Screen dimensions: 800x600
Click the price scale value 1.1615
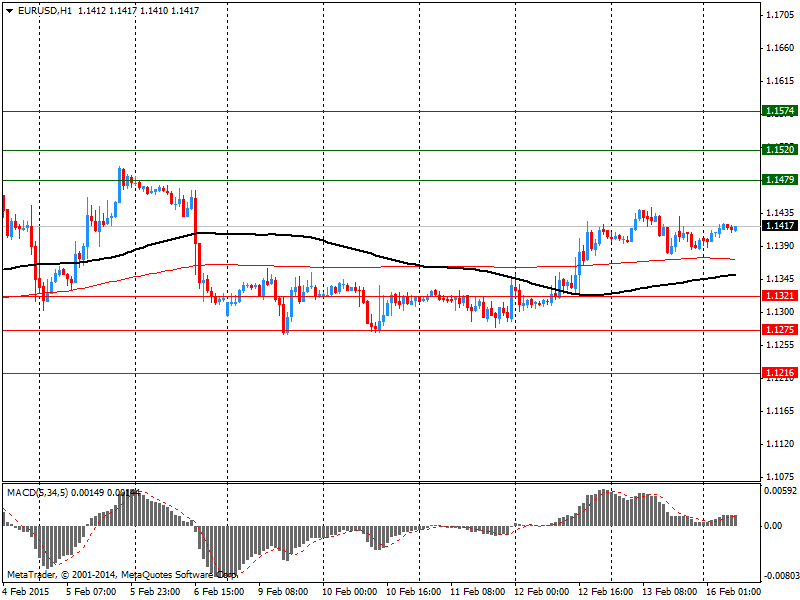click(x=780, y=81)
